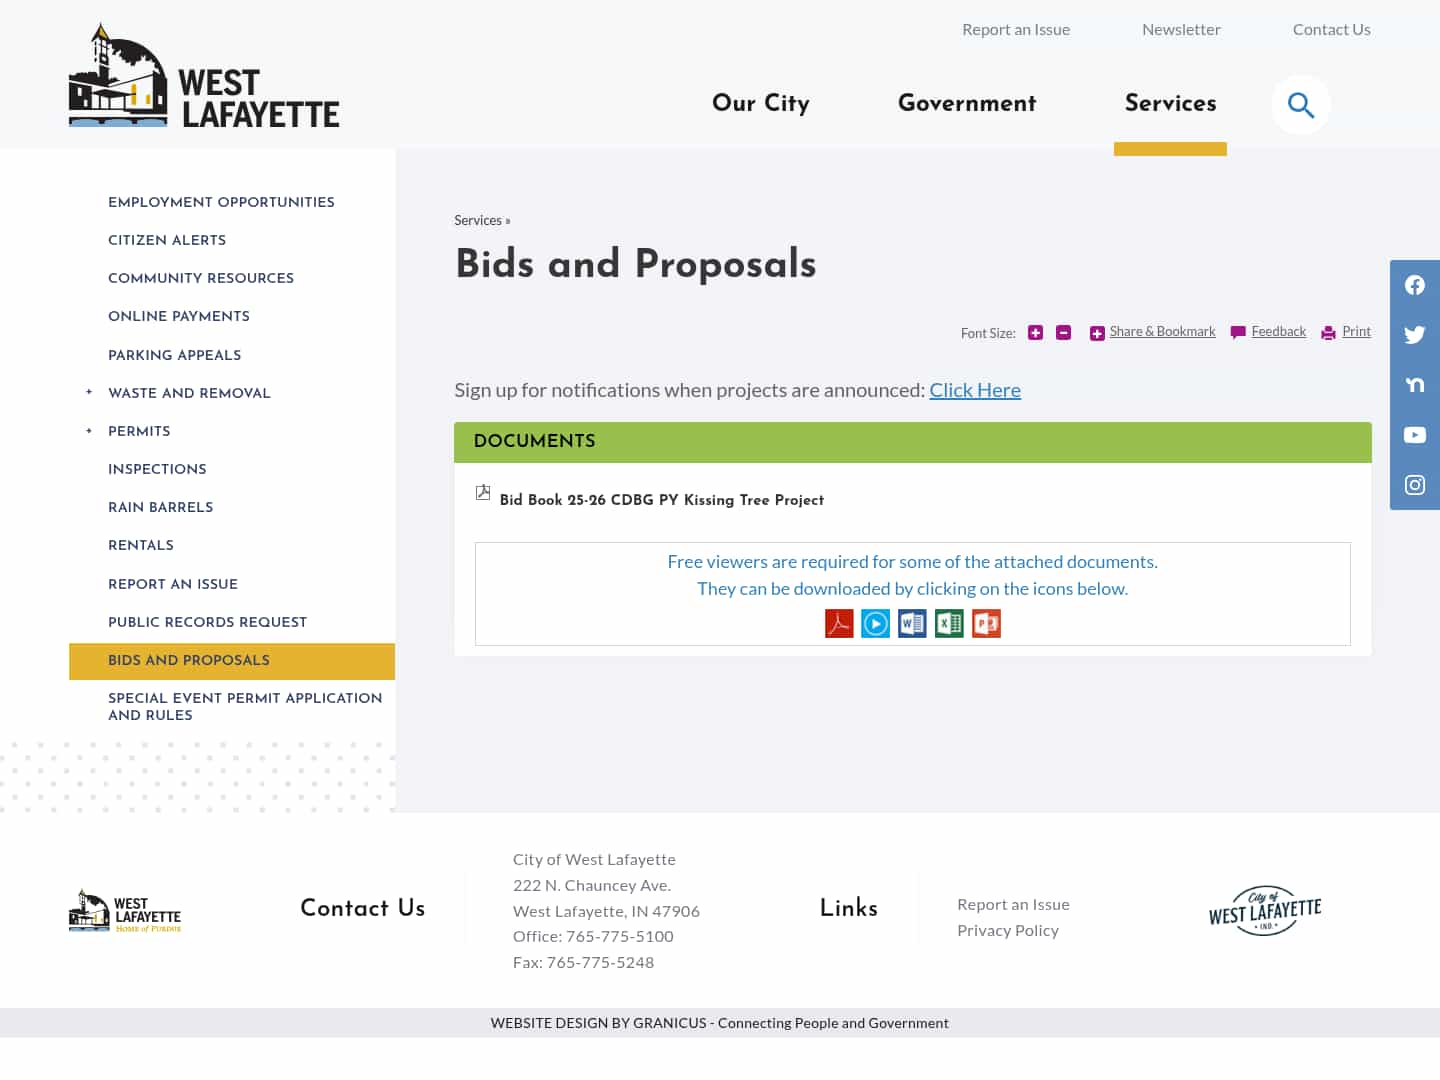Open Bid Book 25-26 CDBG PY Kissing Tree Project
Image resolution: width=1440 pixels, height=1080 pixels.
661,500
